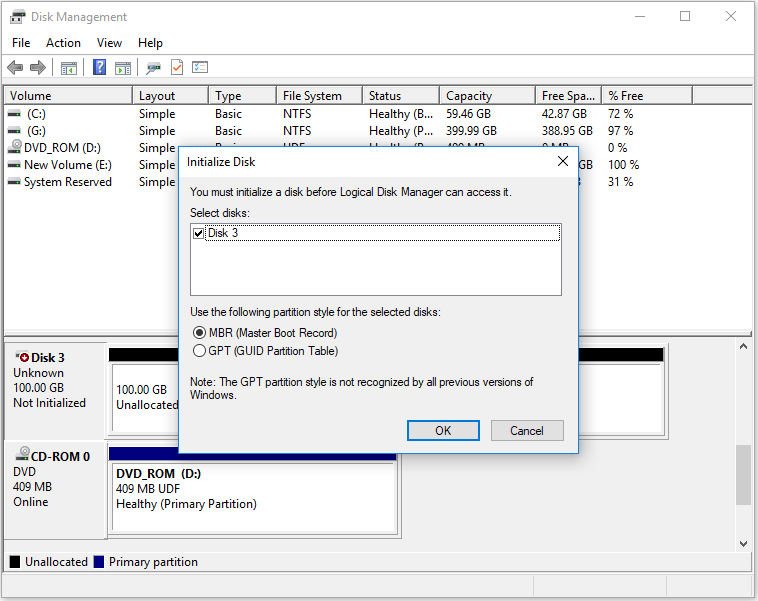Image resolution: width=758 pixels, height=601 pixels.
Task: Sort by the Type column header
Action: 243,96
